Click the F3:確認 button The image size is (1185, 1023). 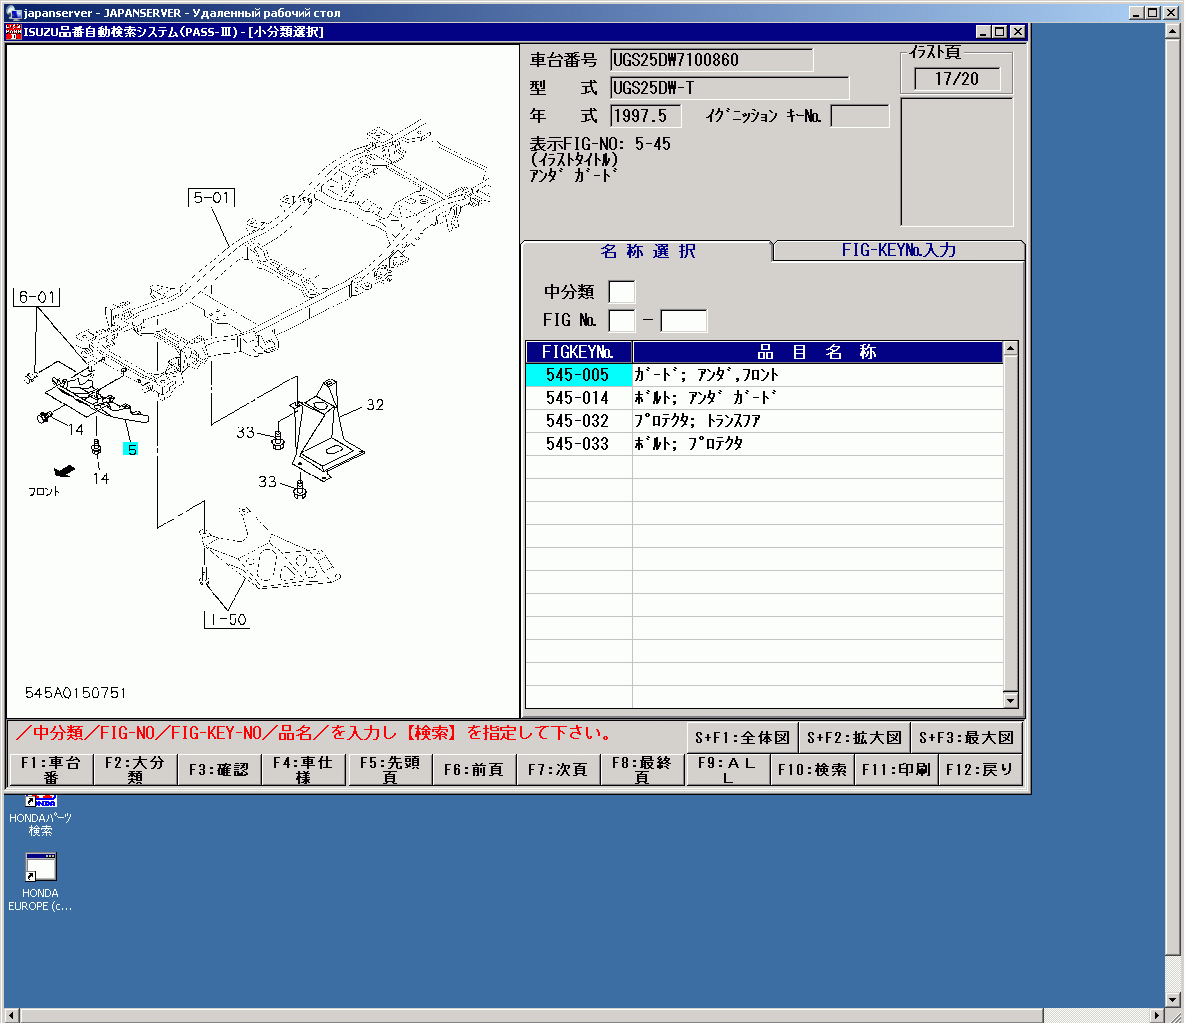[x=219, y=770]
